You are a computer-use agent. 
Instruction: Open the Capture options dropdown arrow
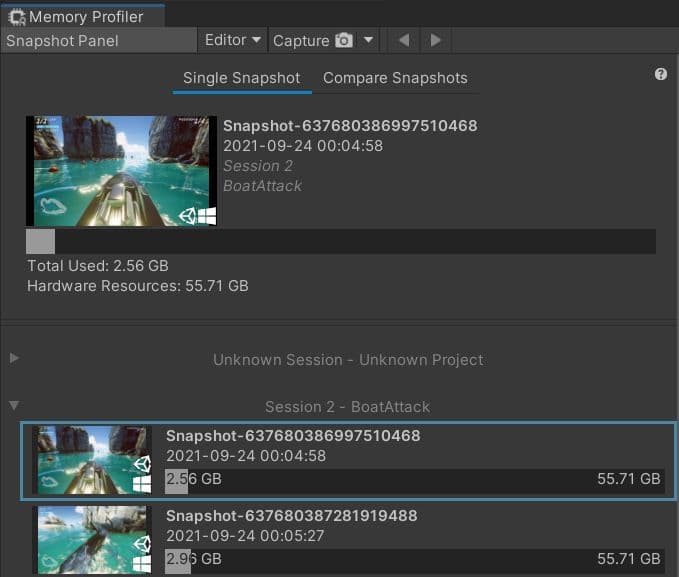[369, 41]
